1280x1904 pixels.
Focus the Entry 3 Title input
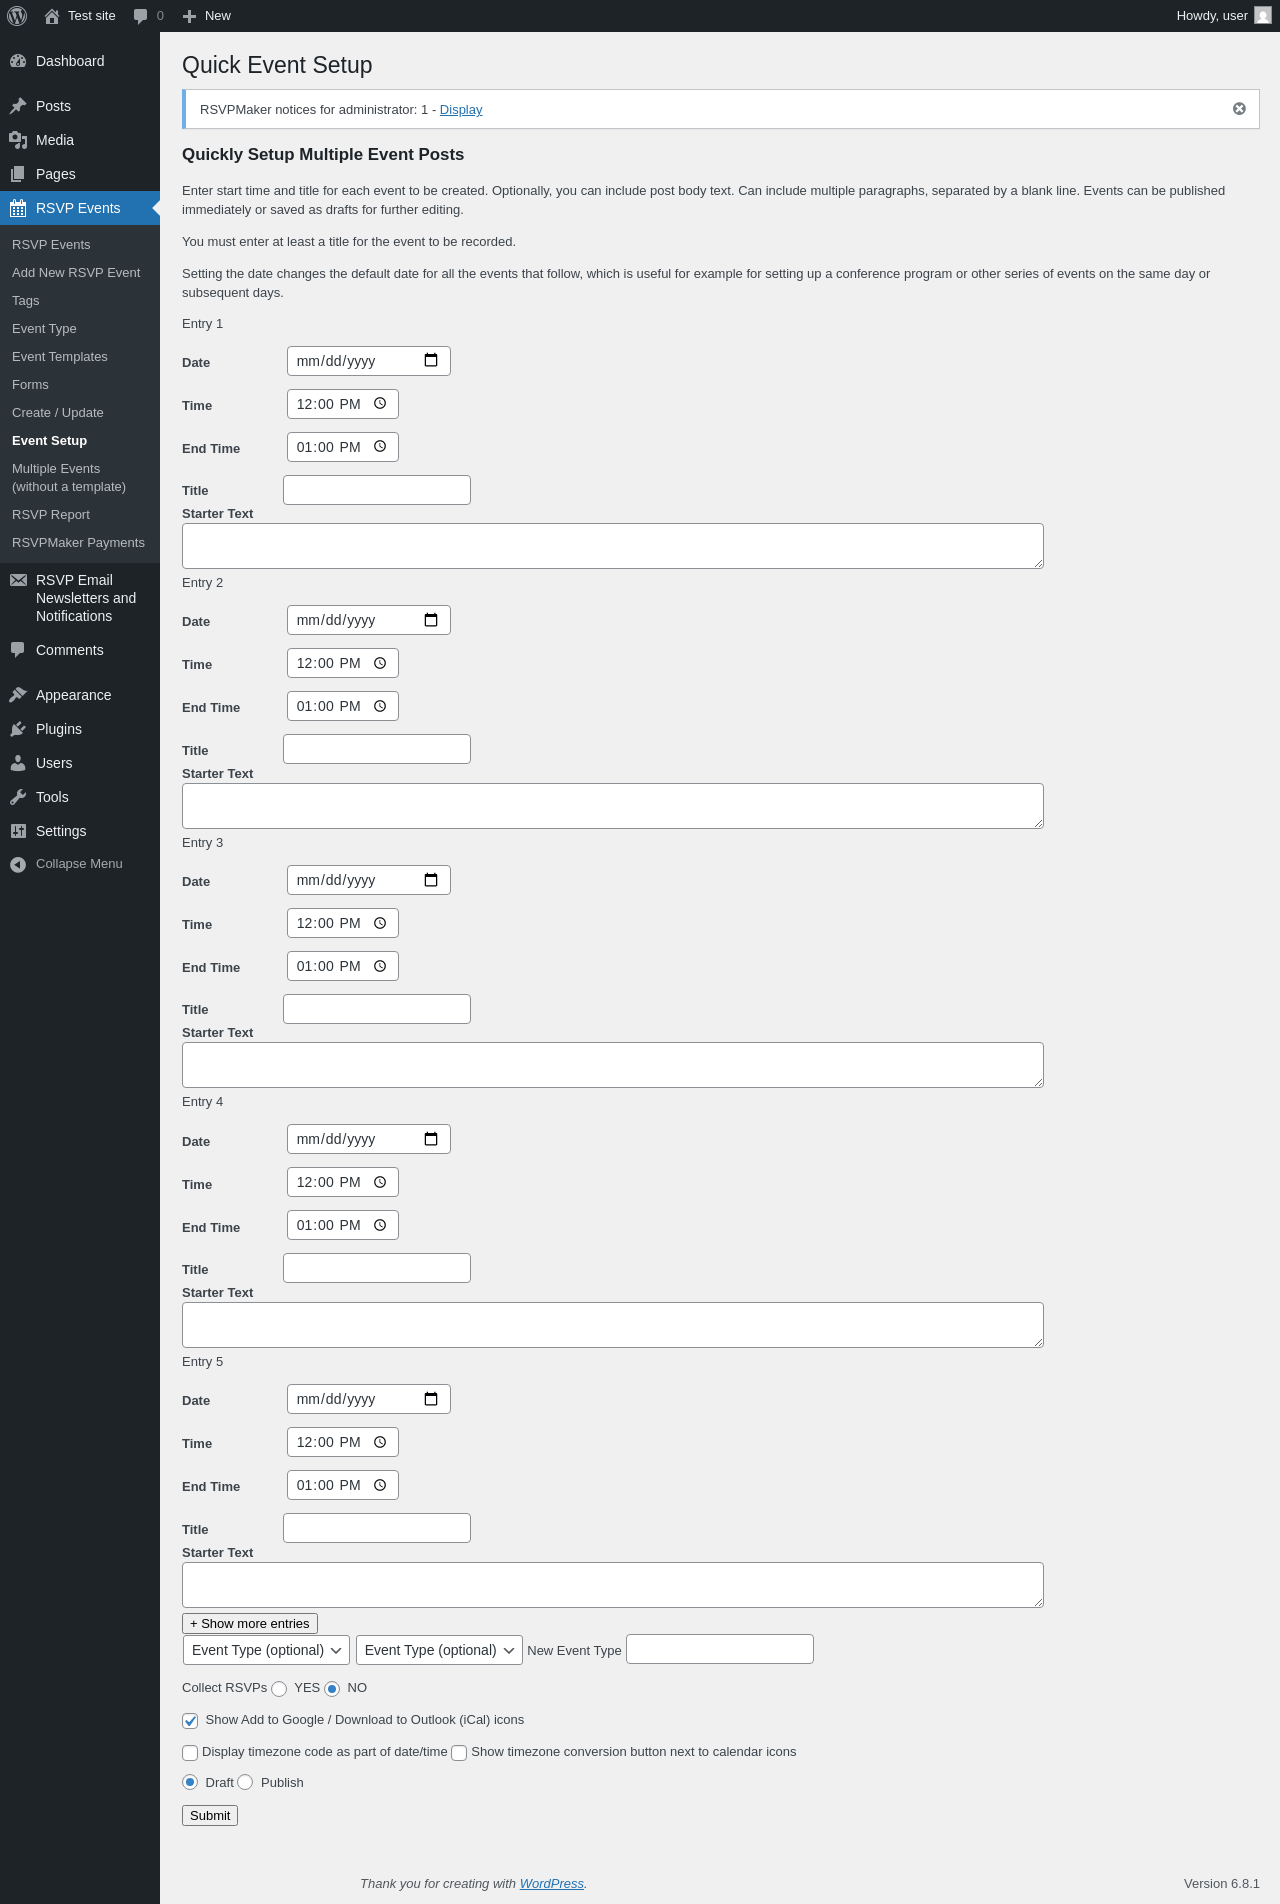(377, 1009)
